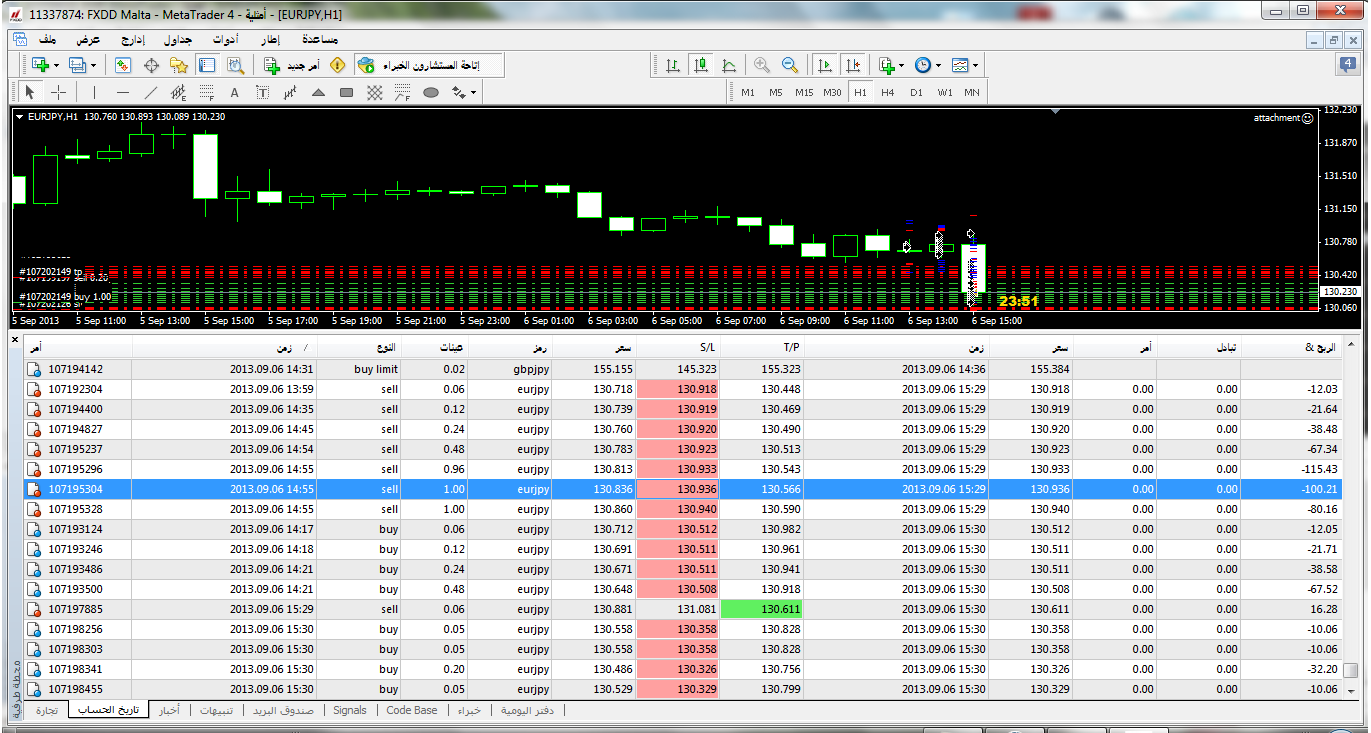Open the ملف menu
Screen dimensions: 1371x733
(47, 40)
